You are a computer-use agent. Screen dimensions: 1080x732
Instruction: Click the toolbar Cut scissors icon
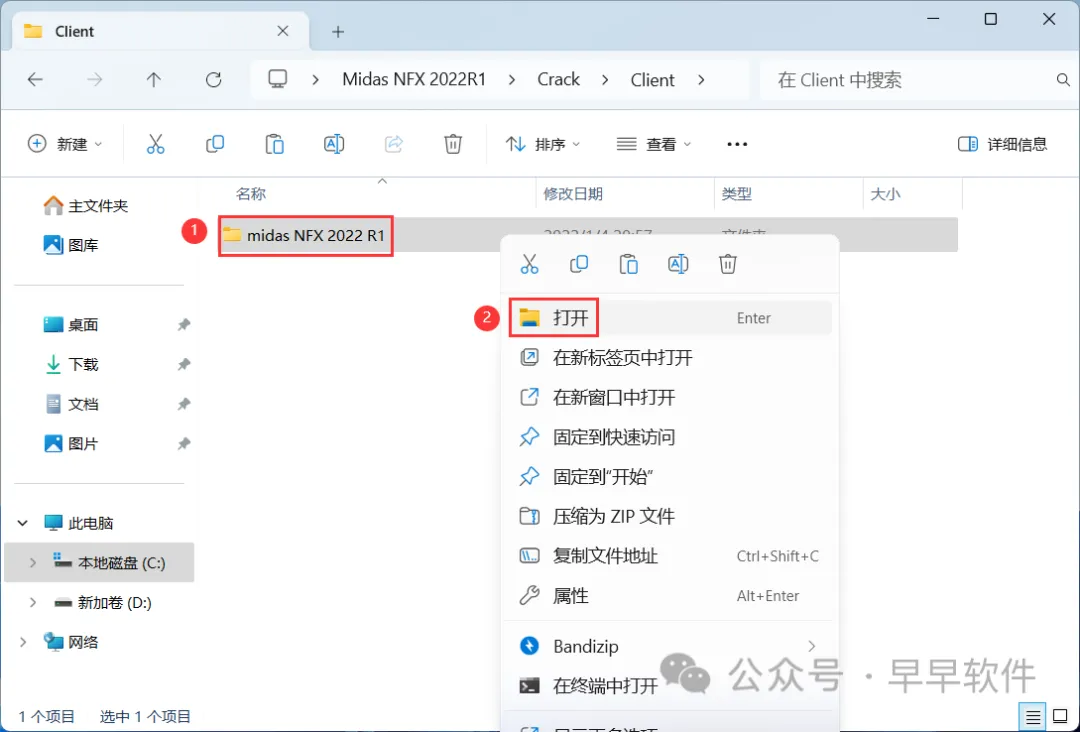[156, 144]
